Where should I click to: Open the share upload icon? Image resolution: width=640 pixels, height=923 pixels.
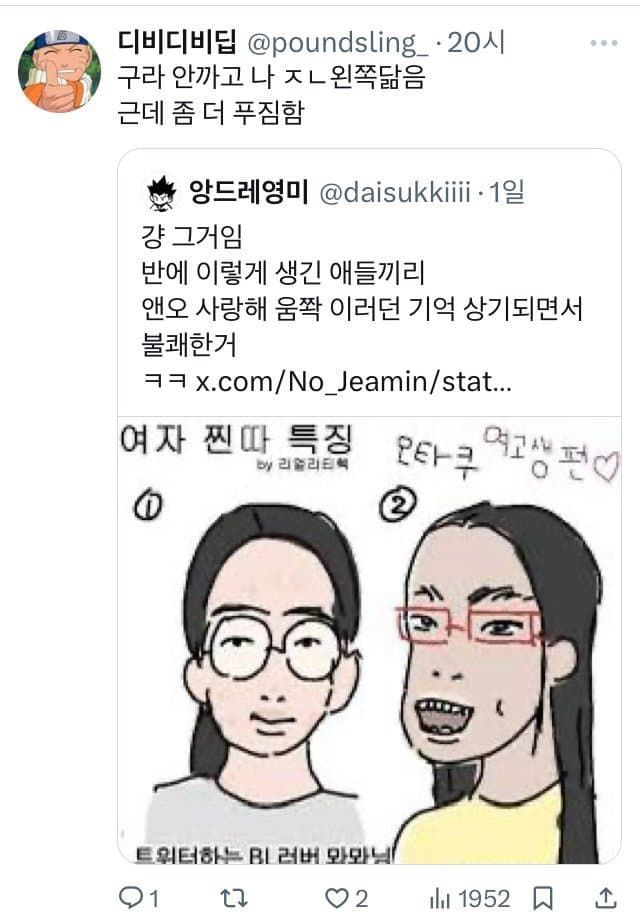pyautogui.click(x=605, y=898)
